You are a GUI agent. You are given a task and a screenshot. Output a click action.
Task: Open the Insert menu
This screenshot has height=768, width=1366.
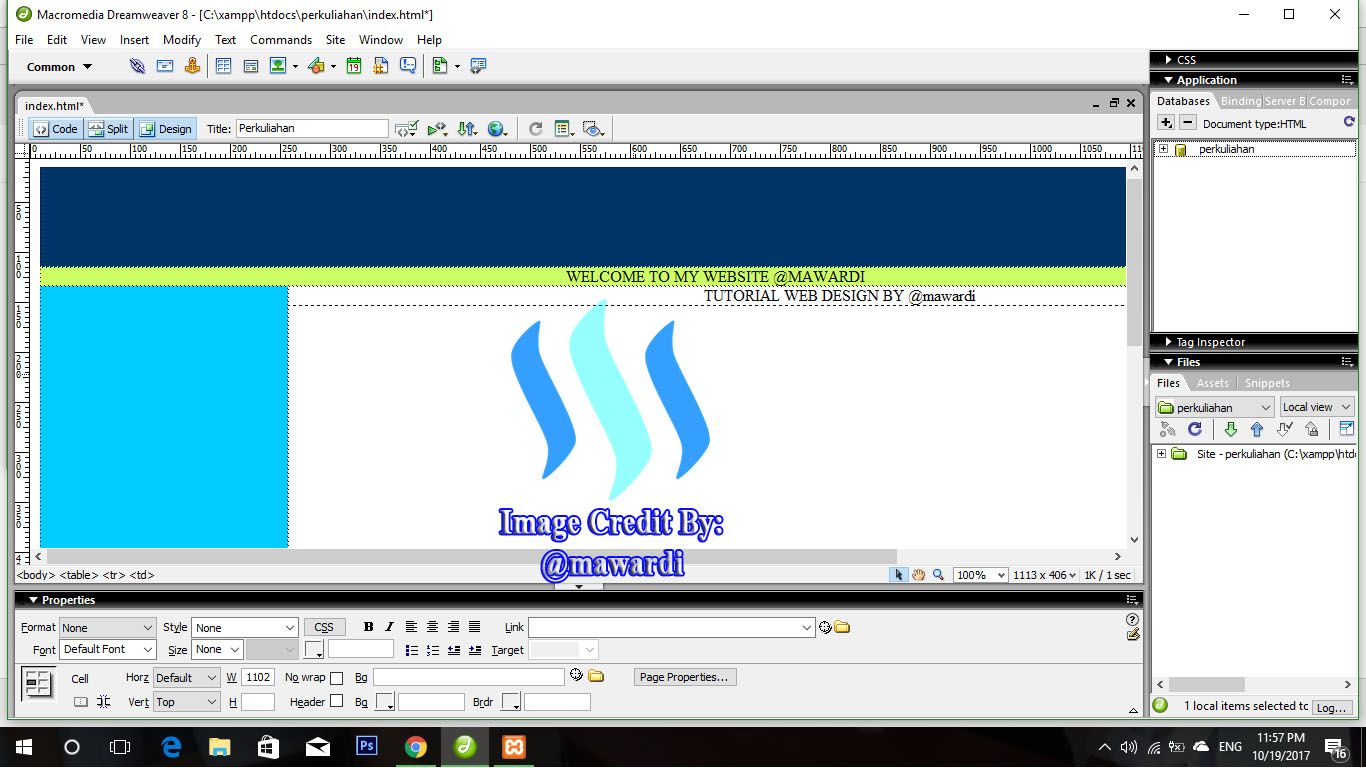(134, 40)
